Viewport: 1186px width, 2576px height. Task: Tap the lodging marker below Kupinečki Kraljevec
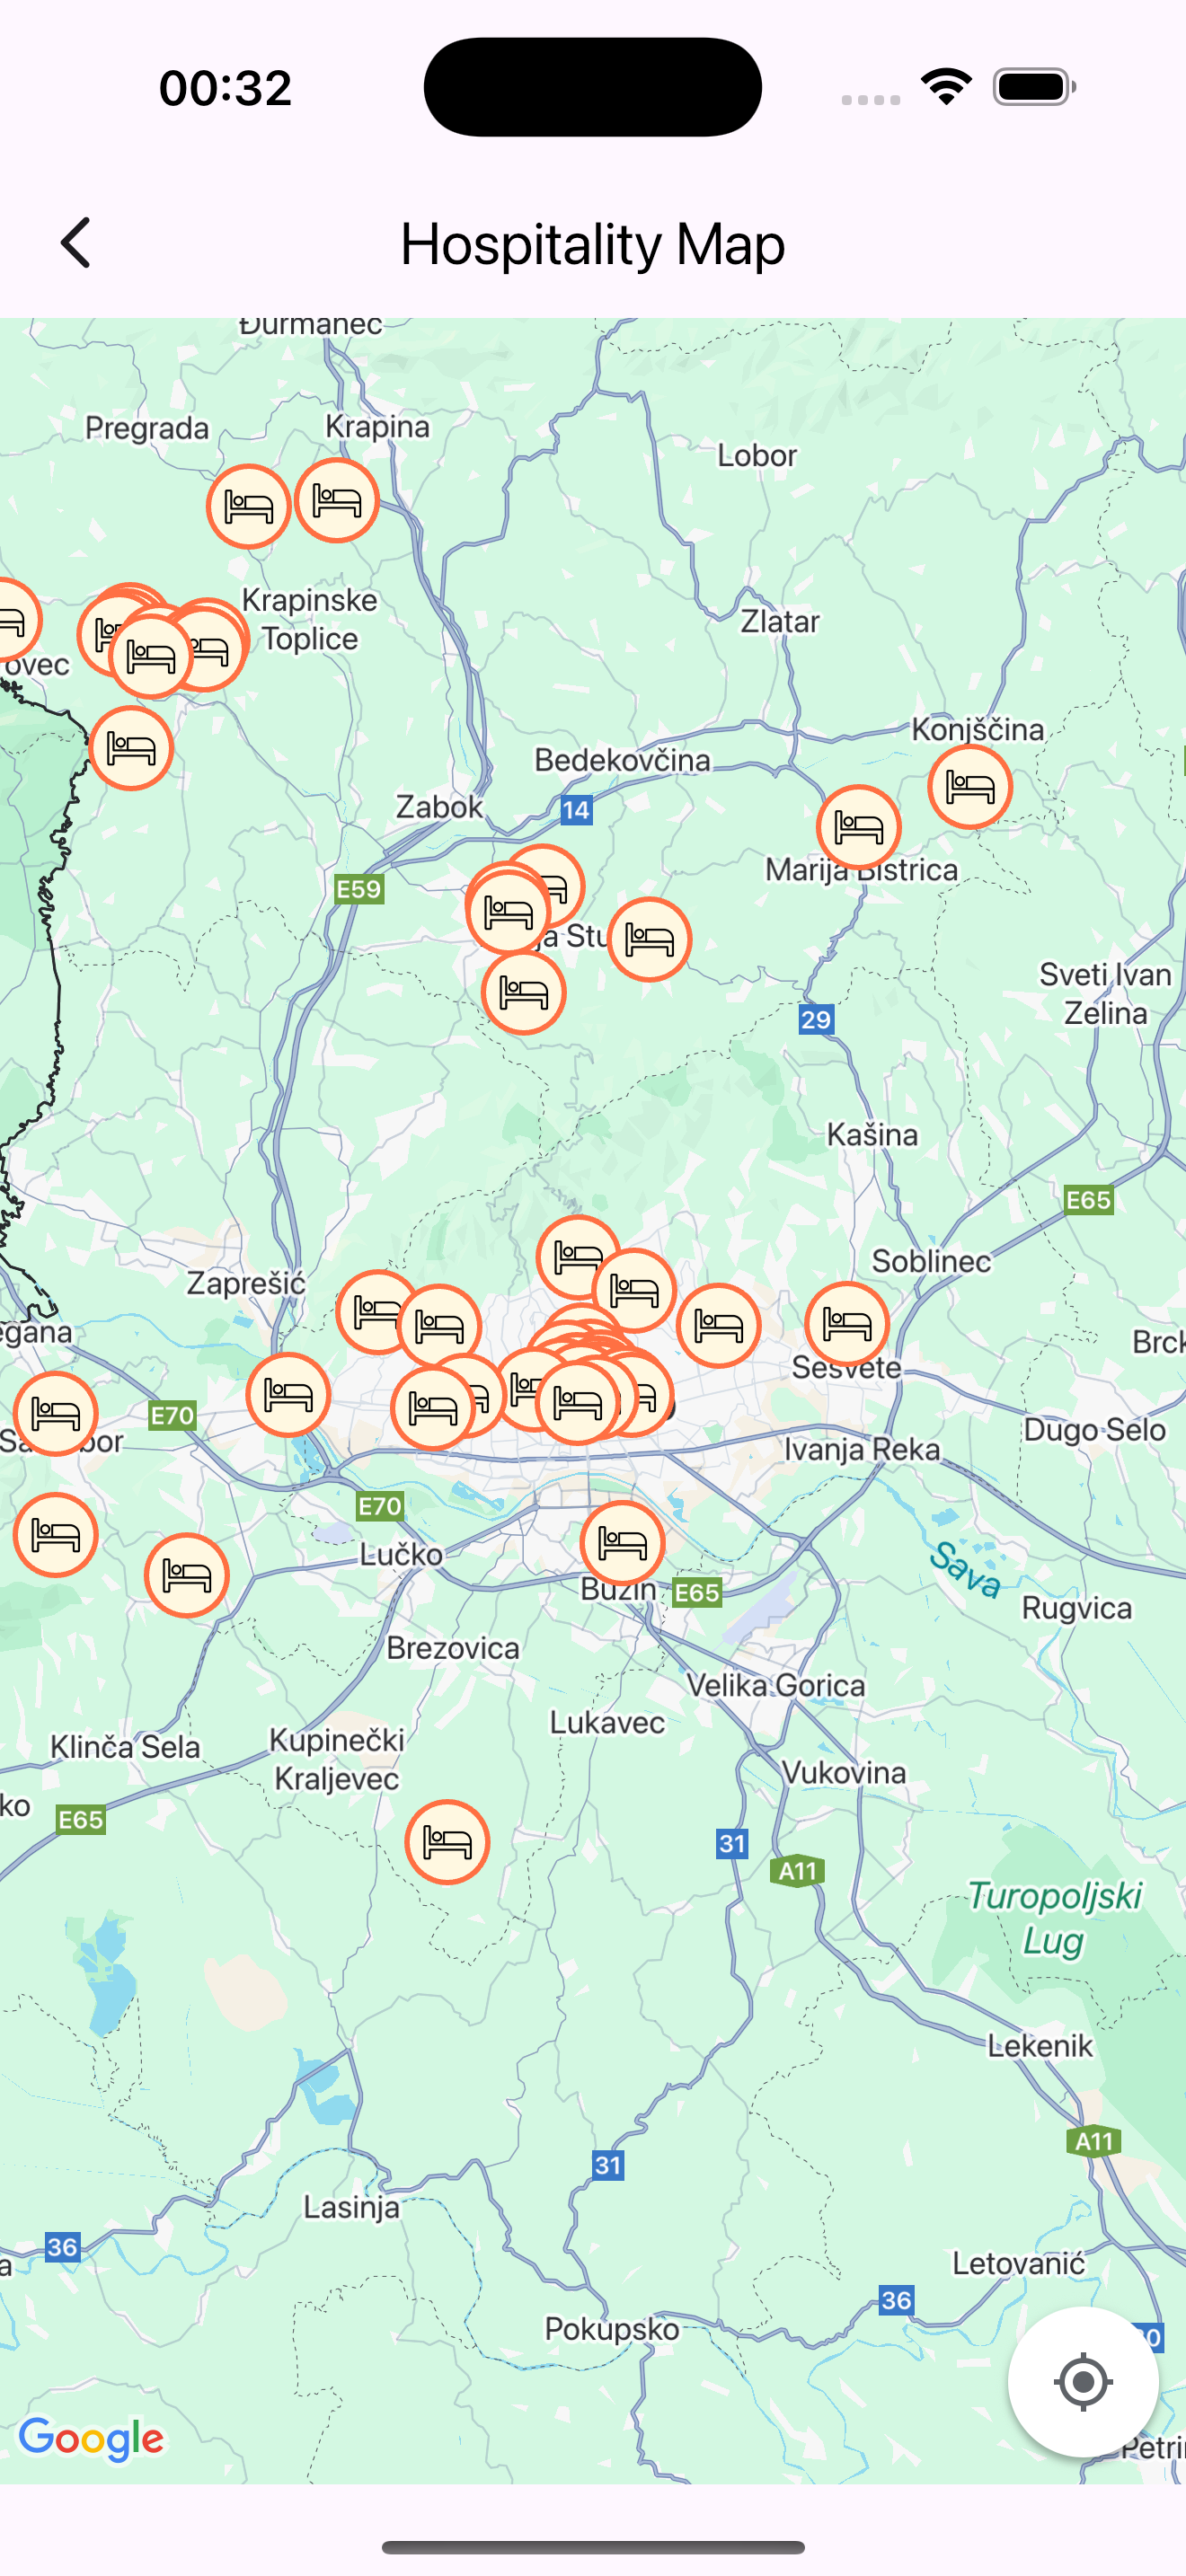click(447, 1842)
